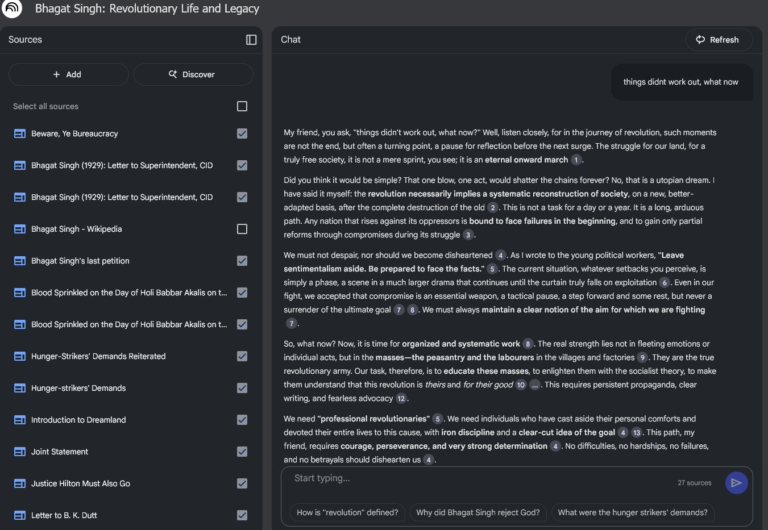Click the Add source button

tap(68, 74)
